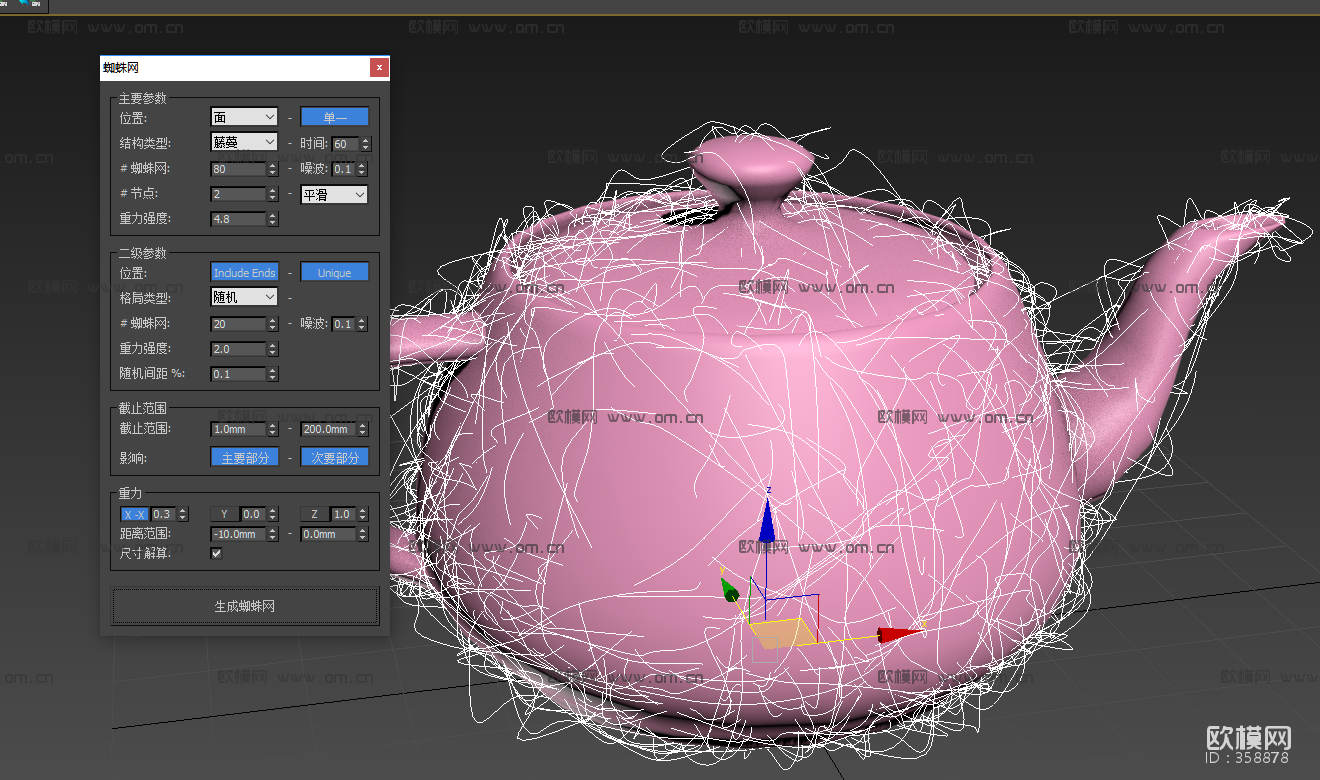Close the 蜘蛛网 dialog with red X
Image resolution: width=1320 pixels, height=780 pixels.
pyautogui.click(x=379, y=68)
